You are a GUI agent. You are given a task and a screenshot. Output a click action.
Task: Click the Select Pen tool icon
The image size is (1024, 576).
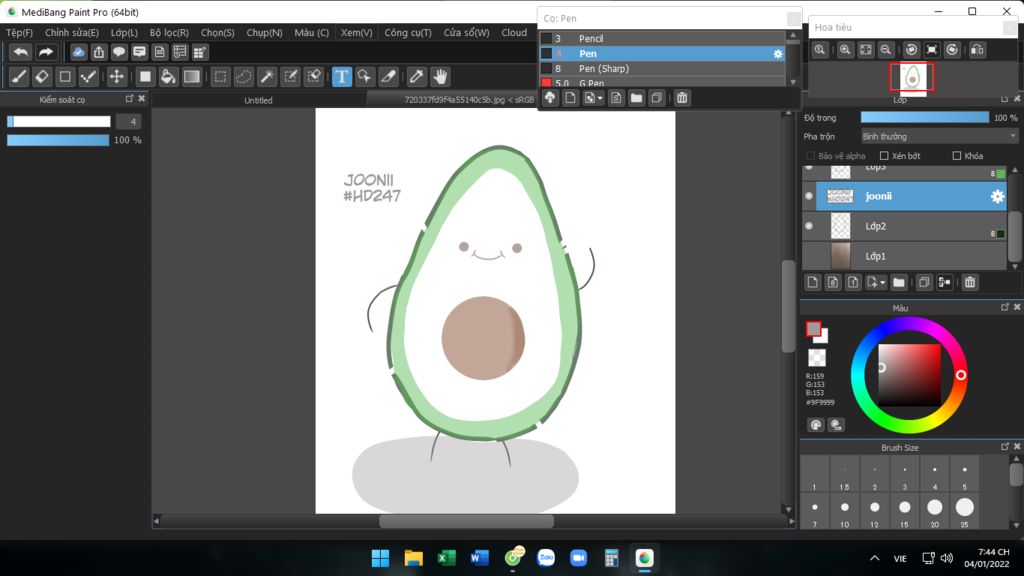coord(291,77)
